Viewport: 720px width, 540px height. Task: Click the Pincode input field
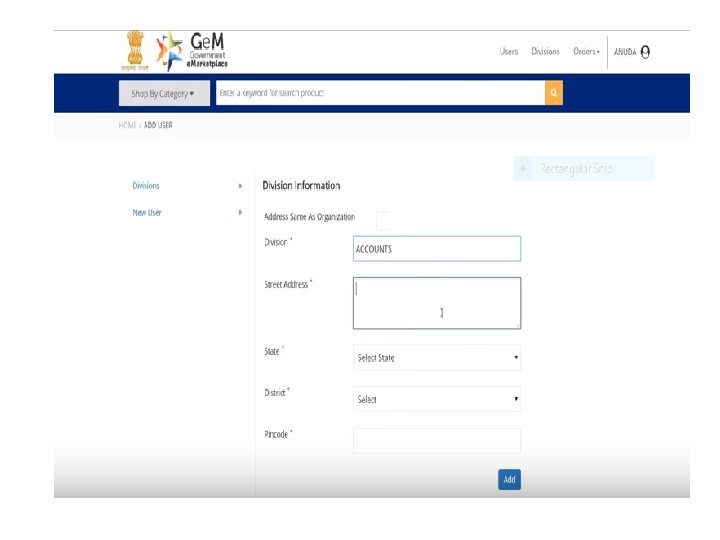coord(437,441)
